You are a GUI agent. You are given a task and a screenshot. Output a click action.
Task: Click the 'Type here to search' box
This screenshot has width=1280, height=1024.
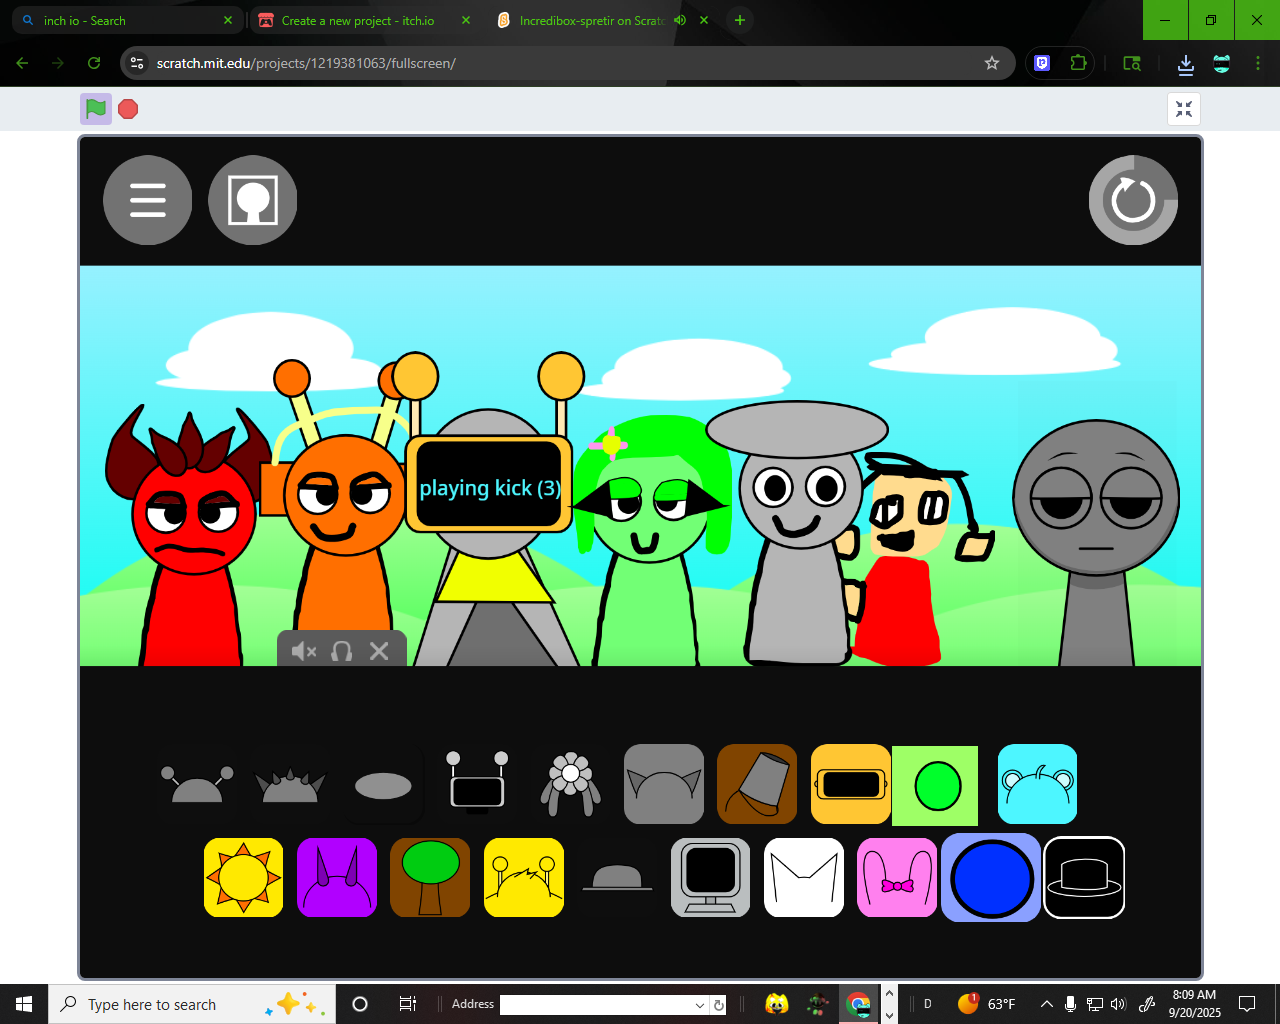(x=191, y=1004)
